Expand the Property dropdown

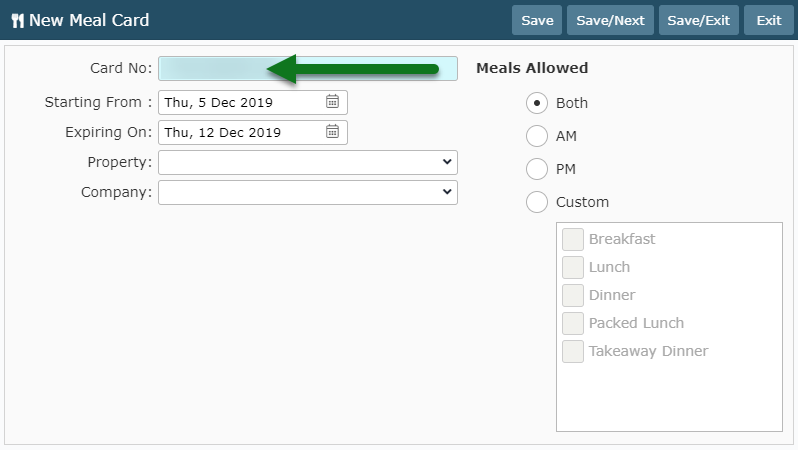click(x=308, y=162)
